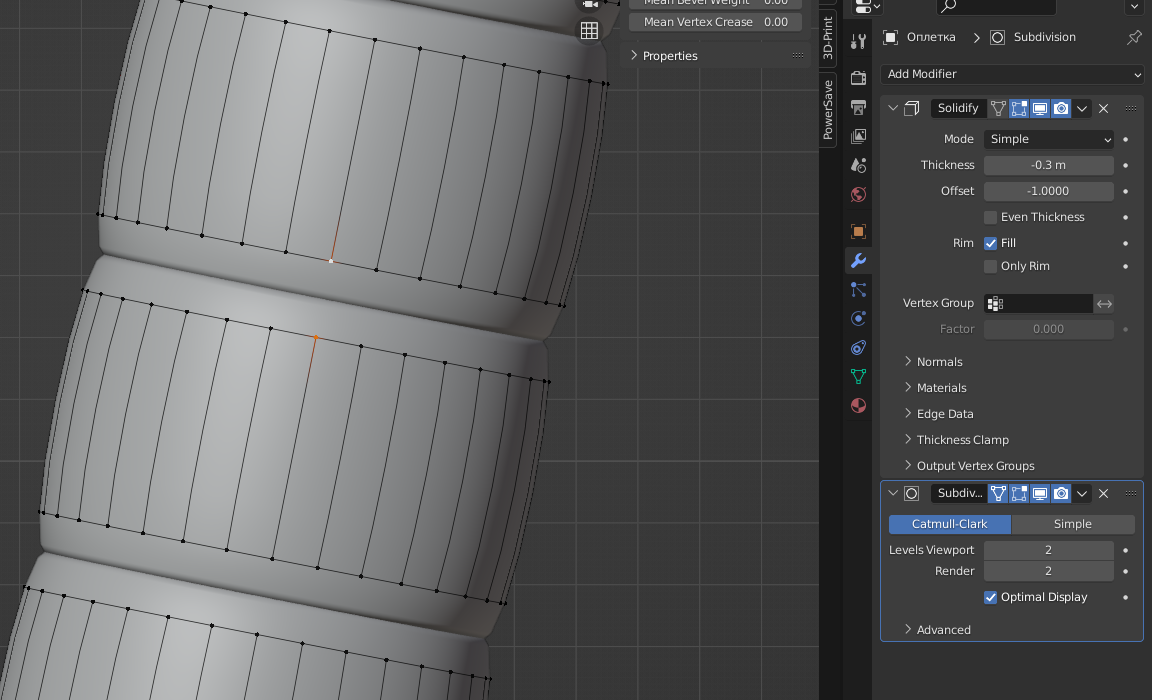Image resolution: width=1152 pixels, height=700 pixels.
Task: Disable the Optimal Display checkbox
Action: coord(990,597)
